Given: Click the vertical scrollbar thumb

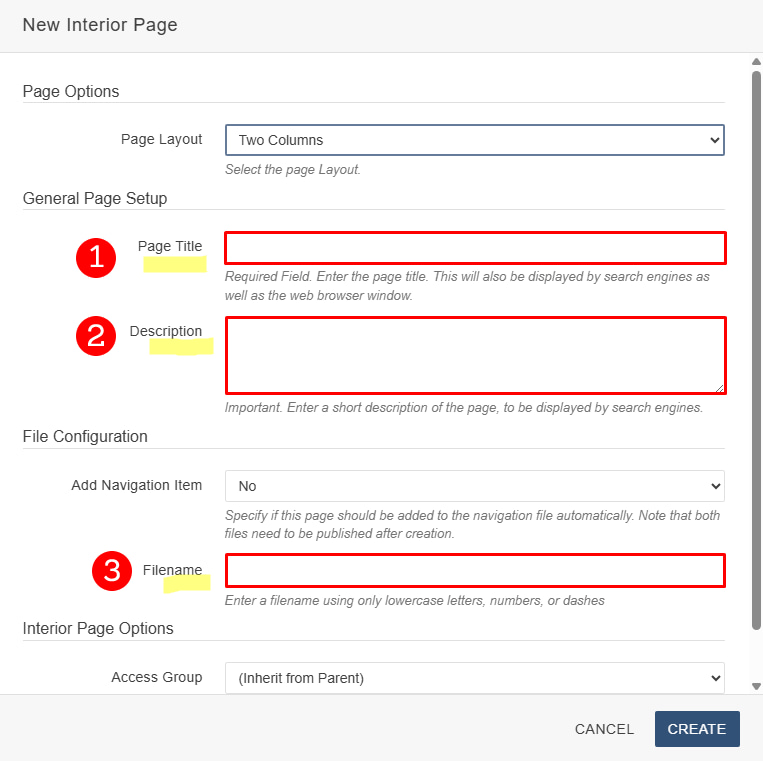Looking at the screenshot, I should coord(756,350).
